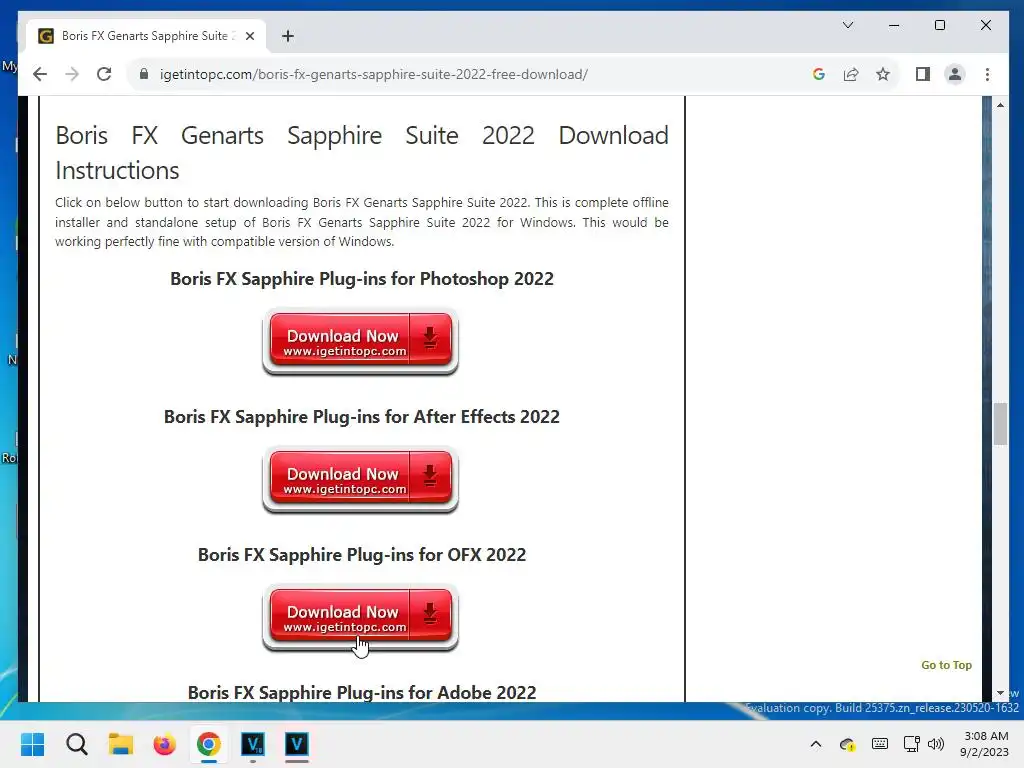Click the address bar URL

point(374,74)
